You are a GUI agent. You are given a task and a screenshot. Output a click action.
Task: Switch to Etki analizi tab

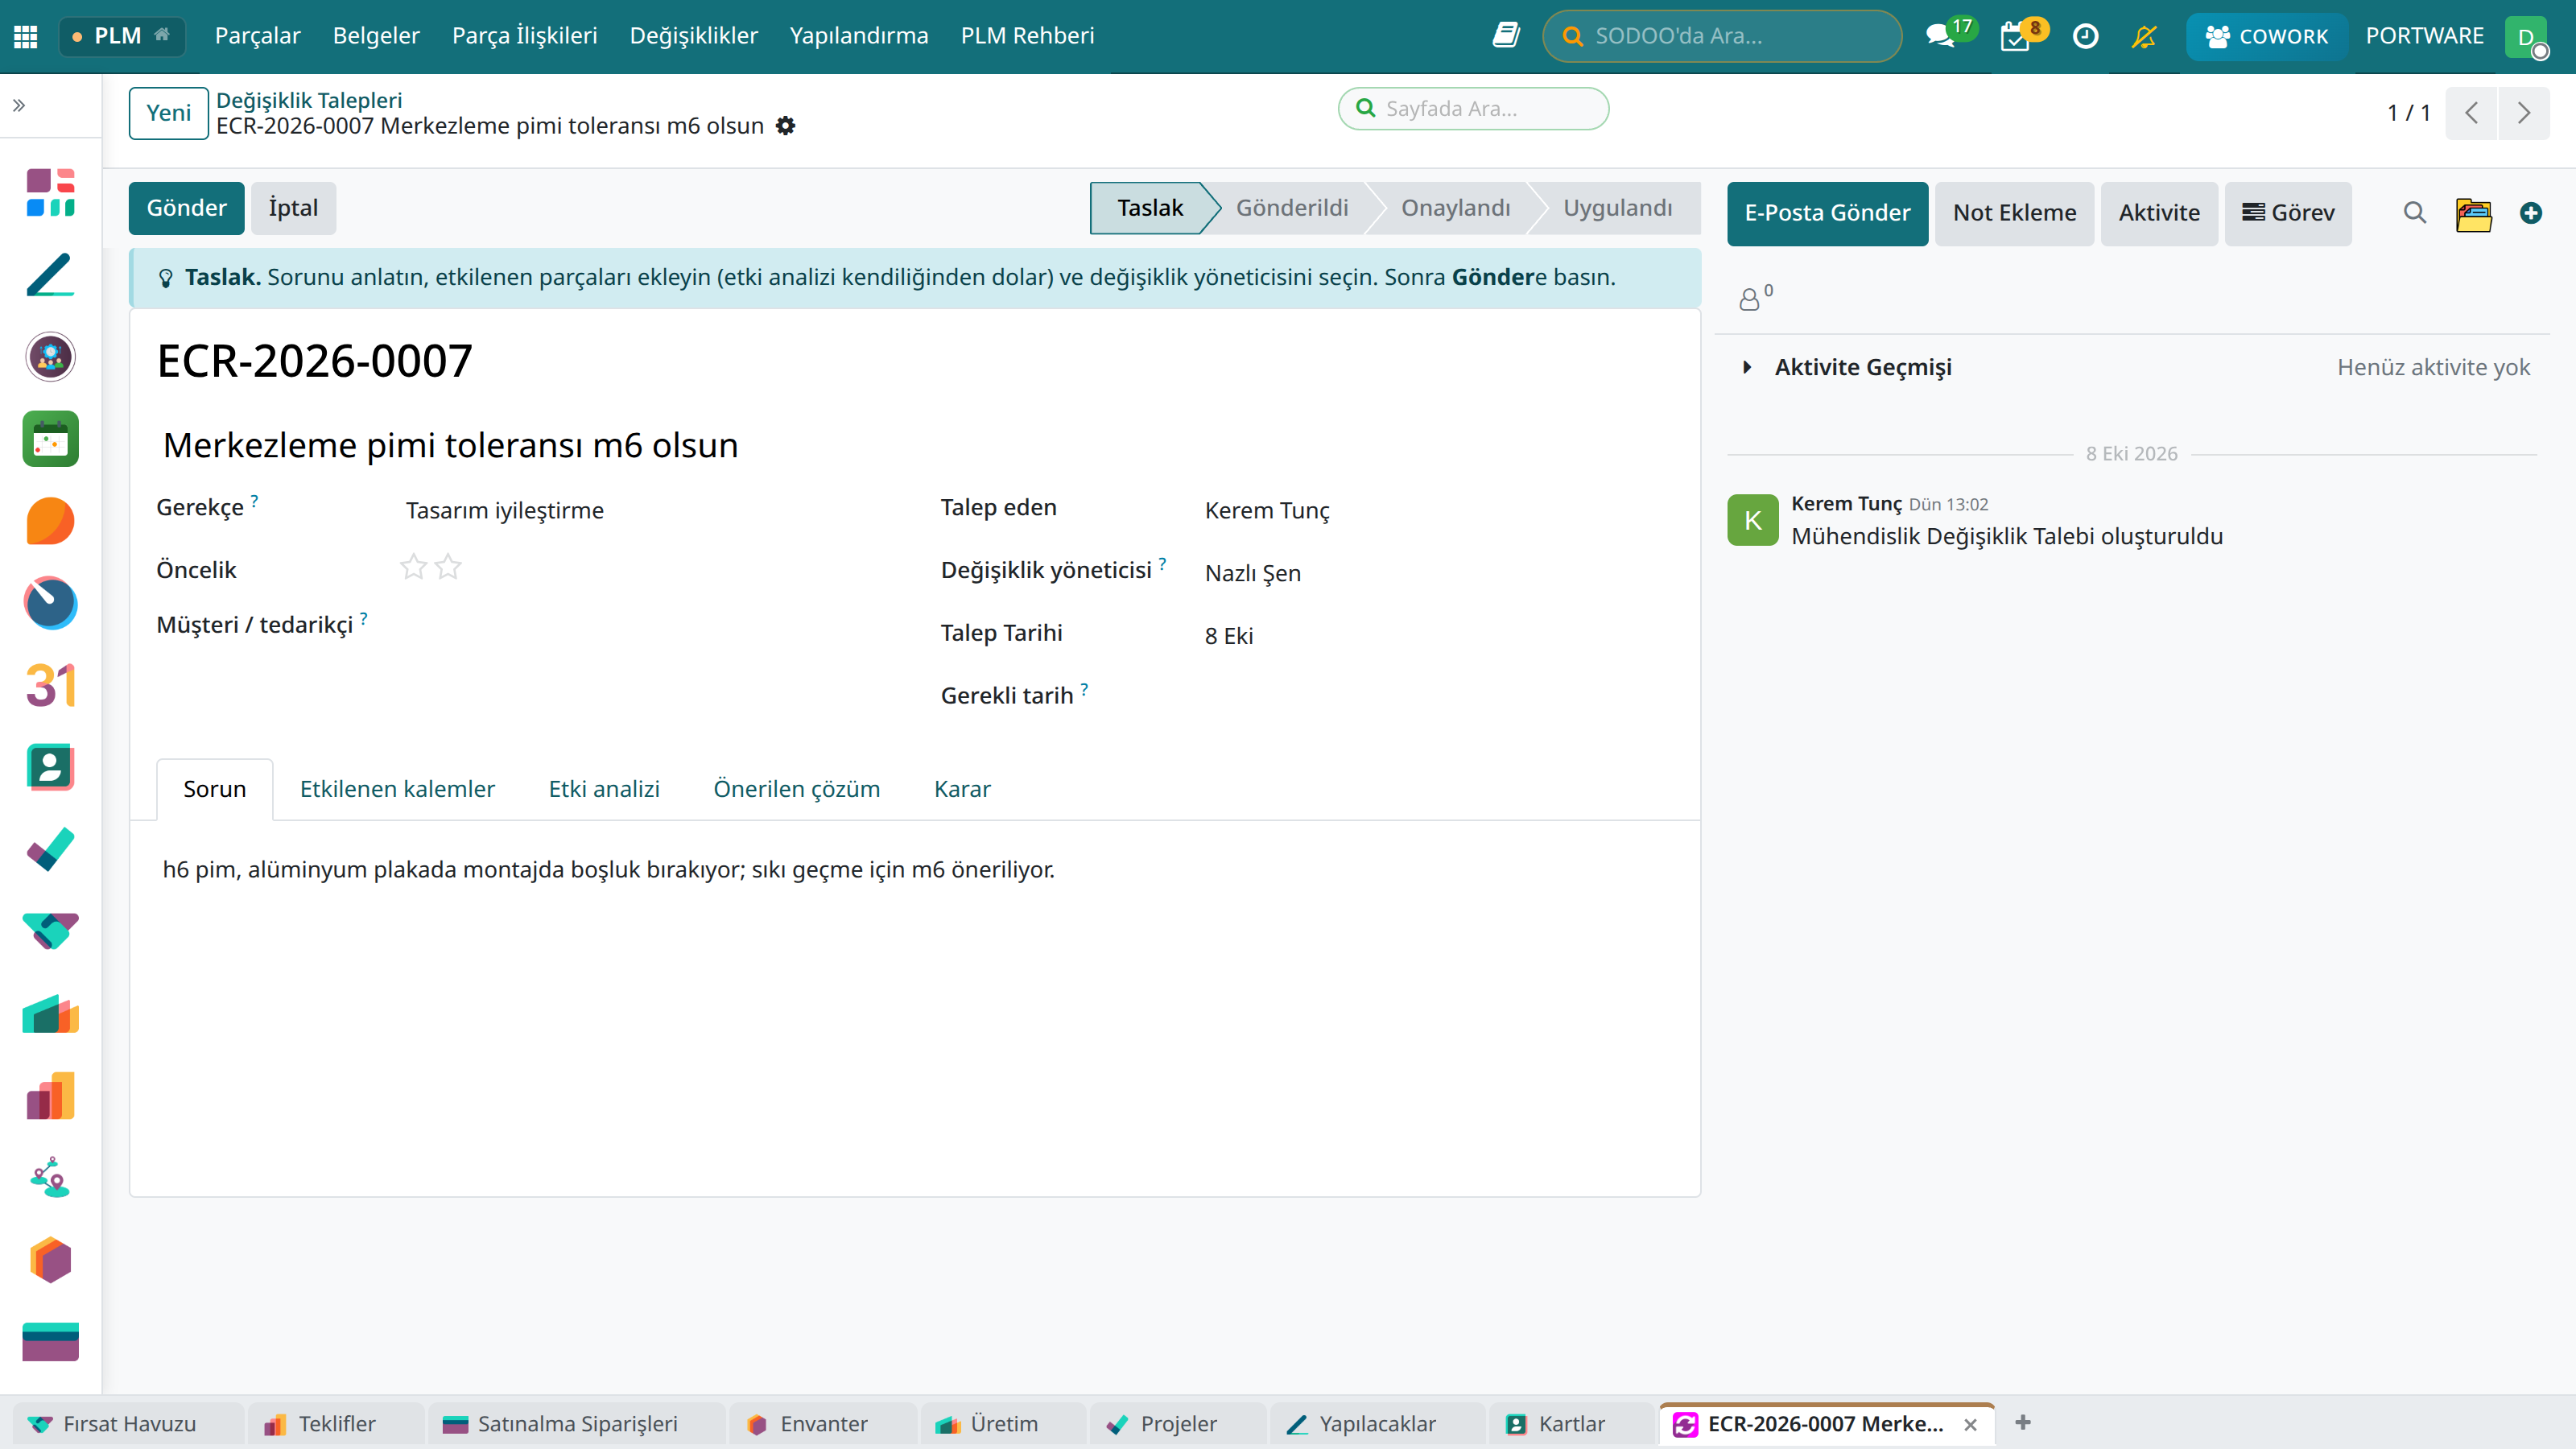tap(604, 789)
